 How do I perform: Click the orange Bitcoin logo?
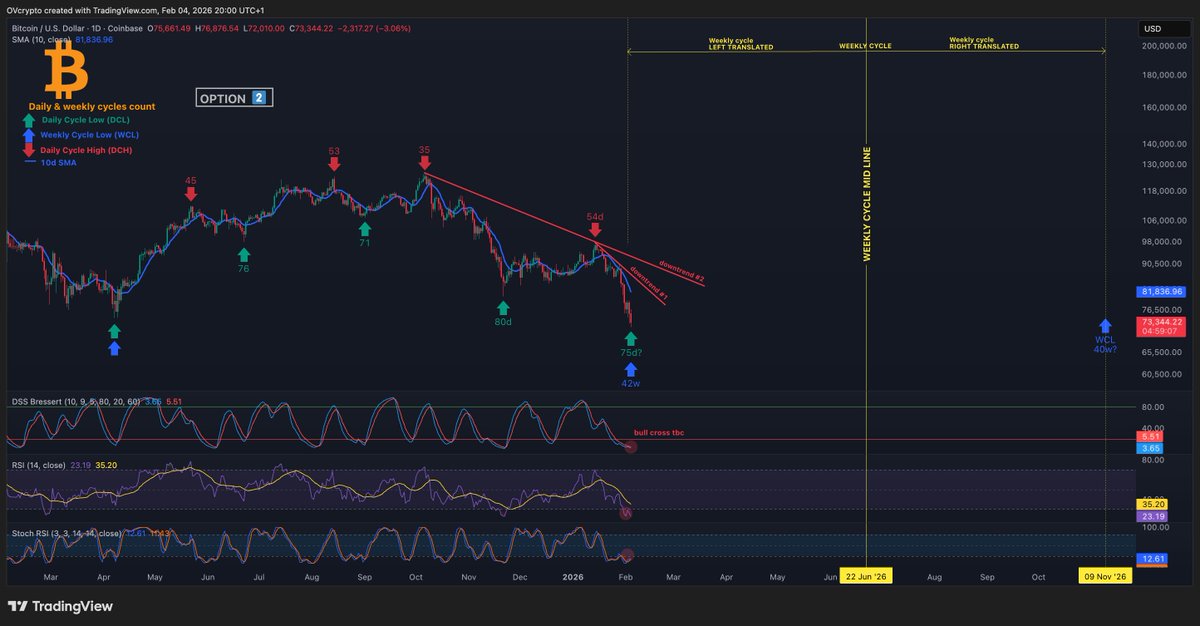click(66, 71)
